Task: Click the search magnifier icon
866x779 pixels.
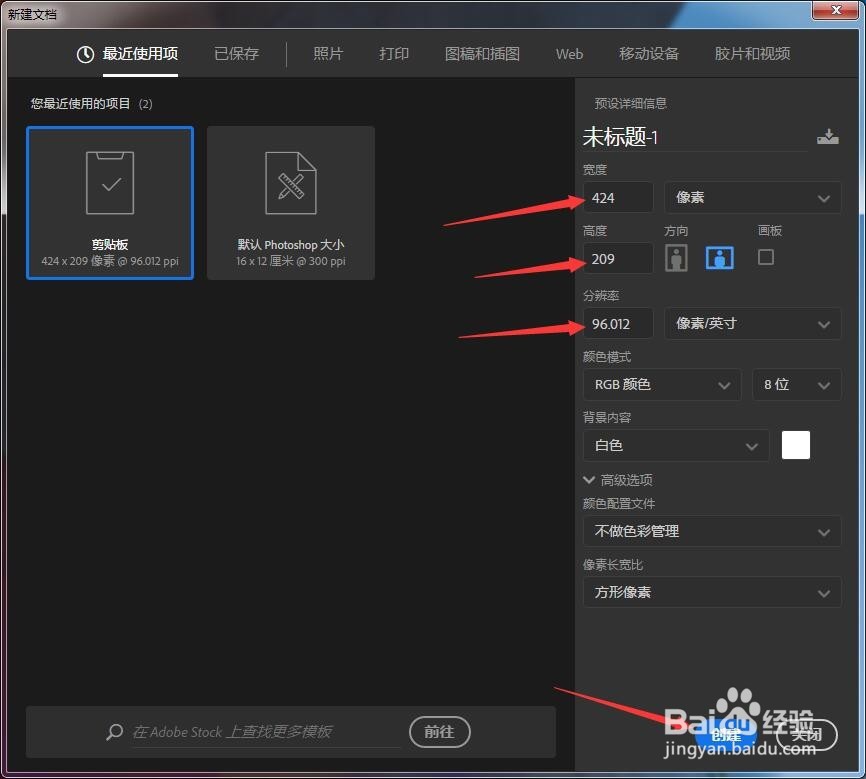Action: (113, 732)
